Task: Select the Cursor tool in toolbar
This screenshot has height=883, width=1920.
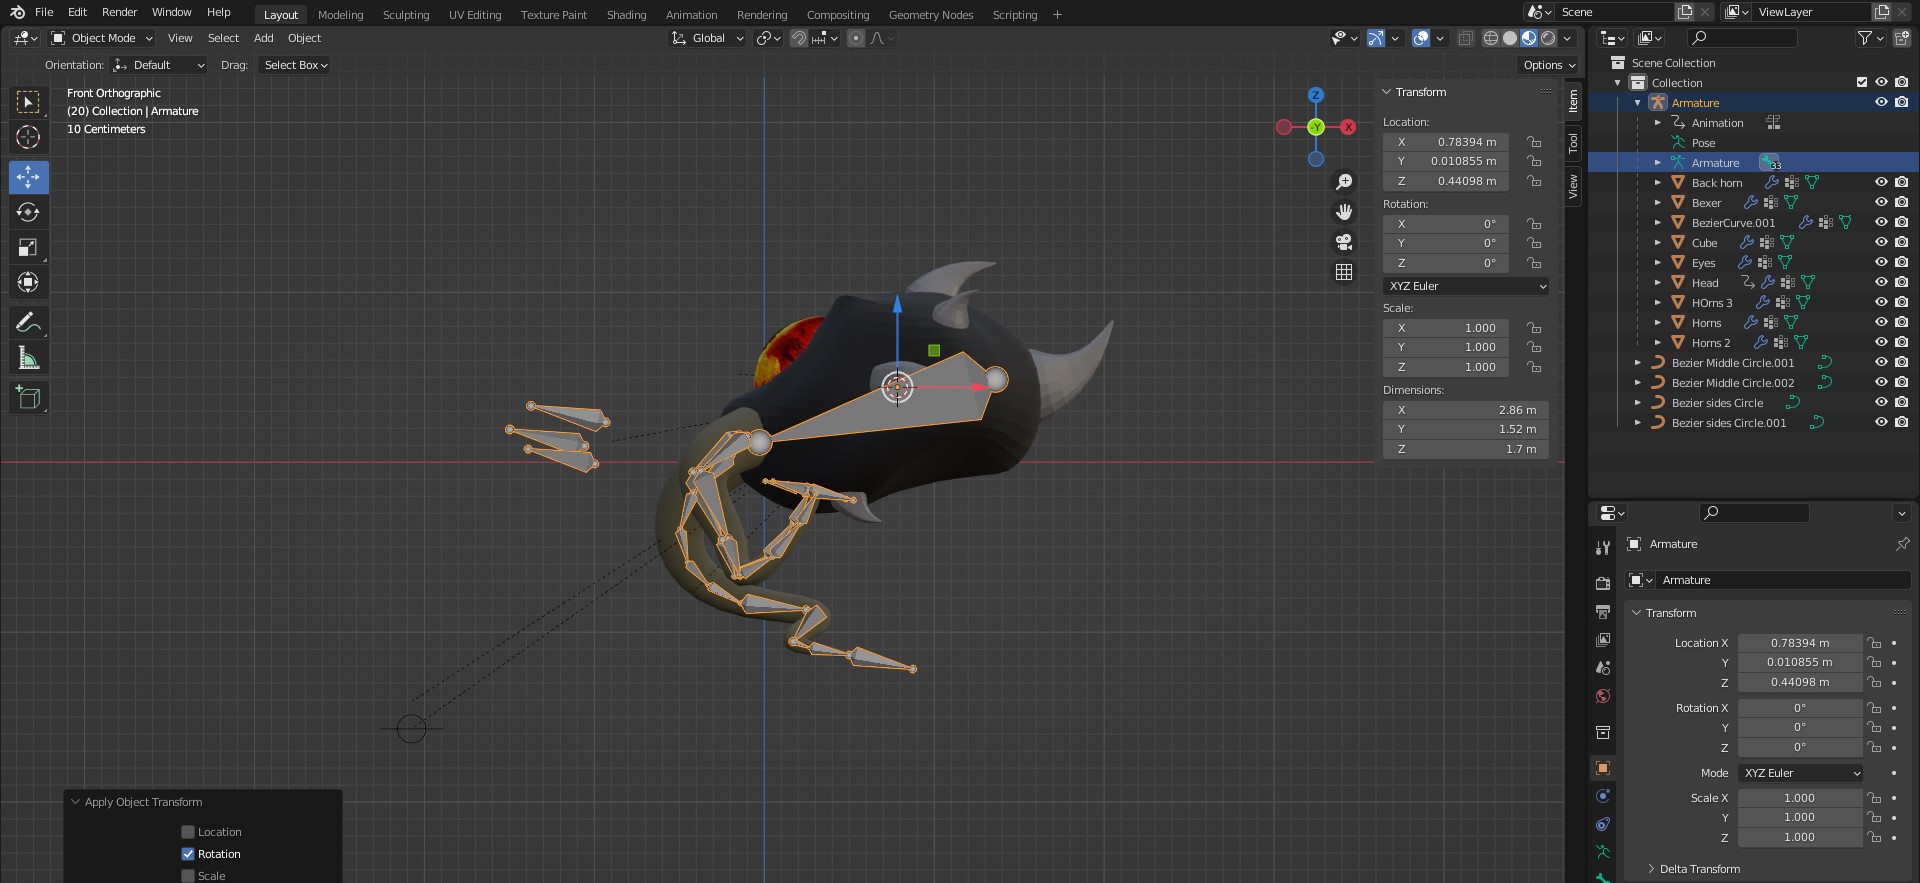Action: pos(28,137)
